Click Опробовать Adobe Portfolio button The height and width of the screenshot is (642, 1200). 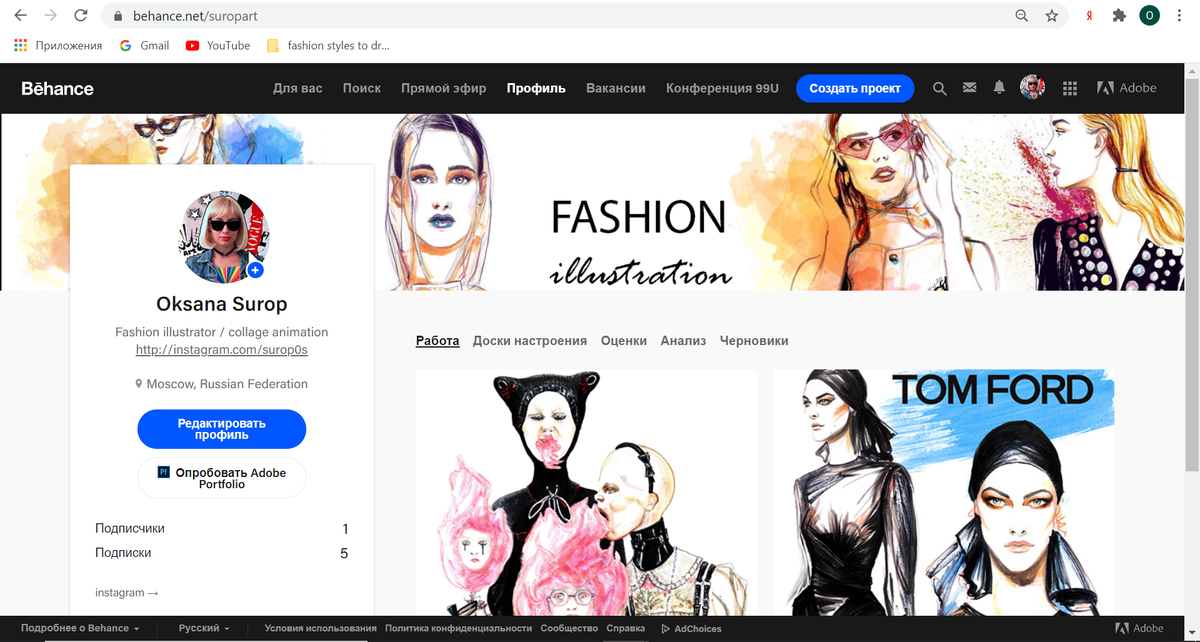[221, 478]
